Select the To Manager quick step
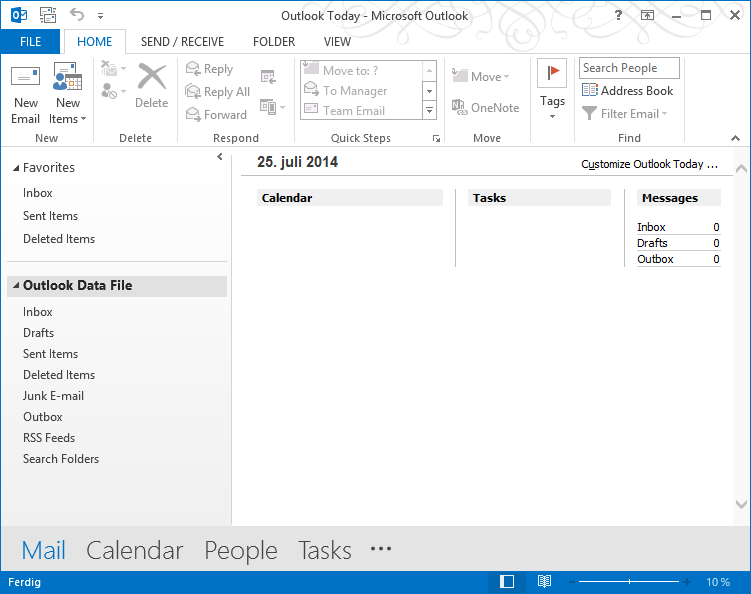 click(361, 91)
